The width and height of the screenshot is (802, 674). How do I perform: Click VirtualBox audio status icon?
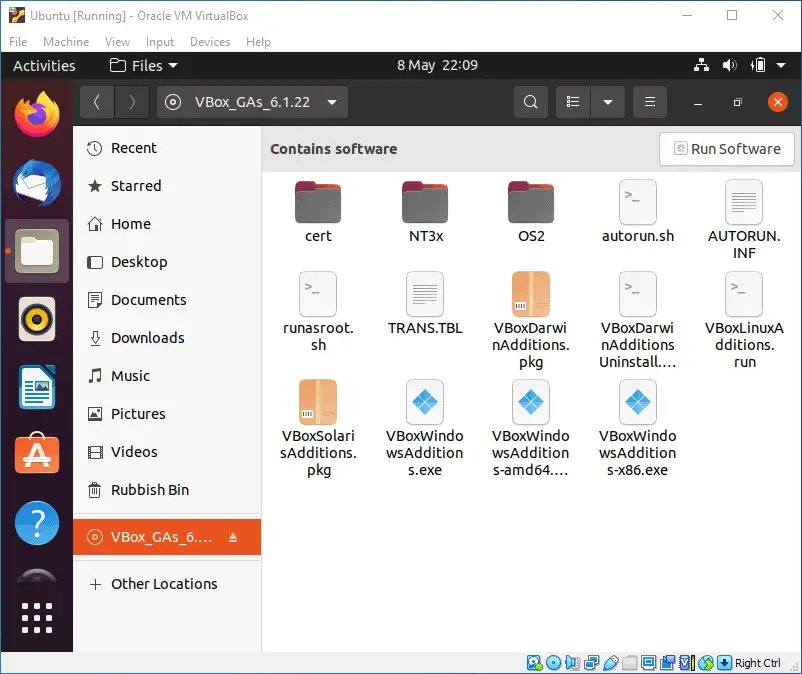click(x=572, y=663)
